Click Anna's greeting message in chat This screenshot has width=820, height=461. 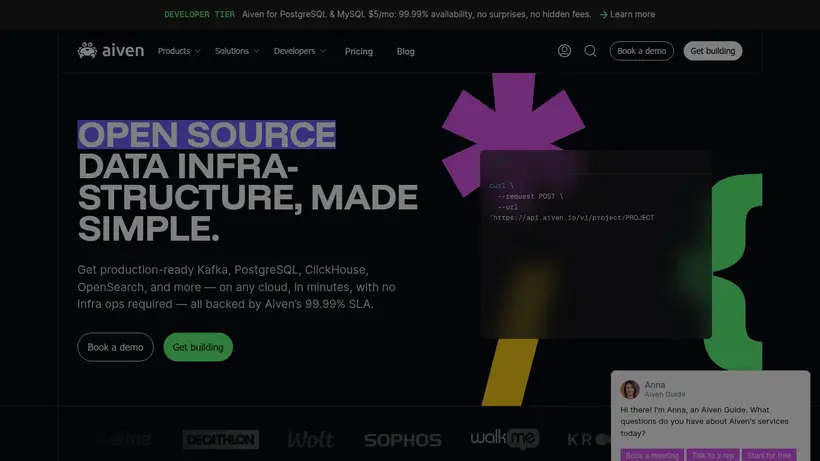(704, 421)
